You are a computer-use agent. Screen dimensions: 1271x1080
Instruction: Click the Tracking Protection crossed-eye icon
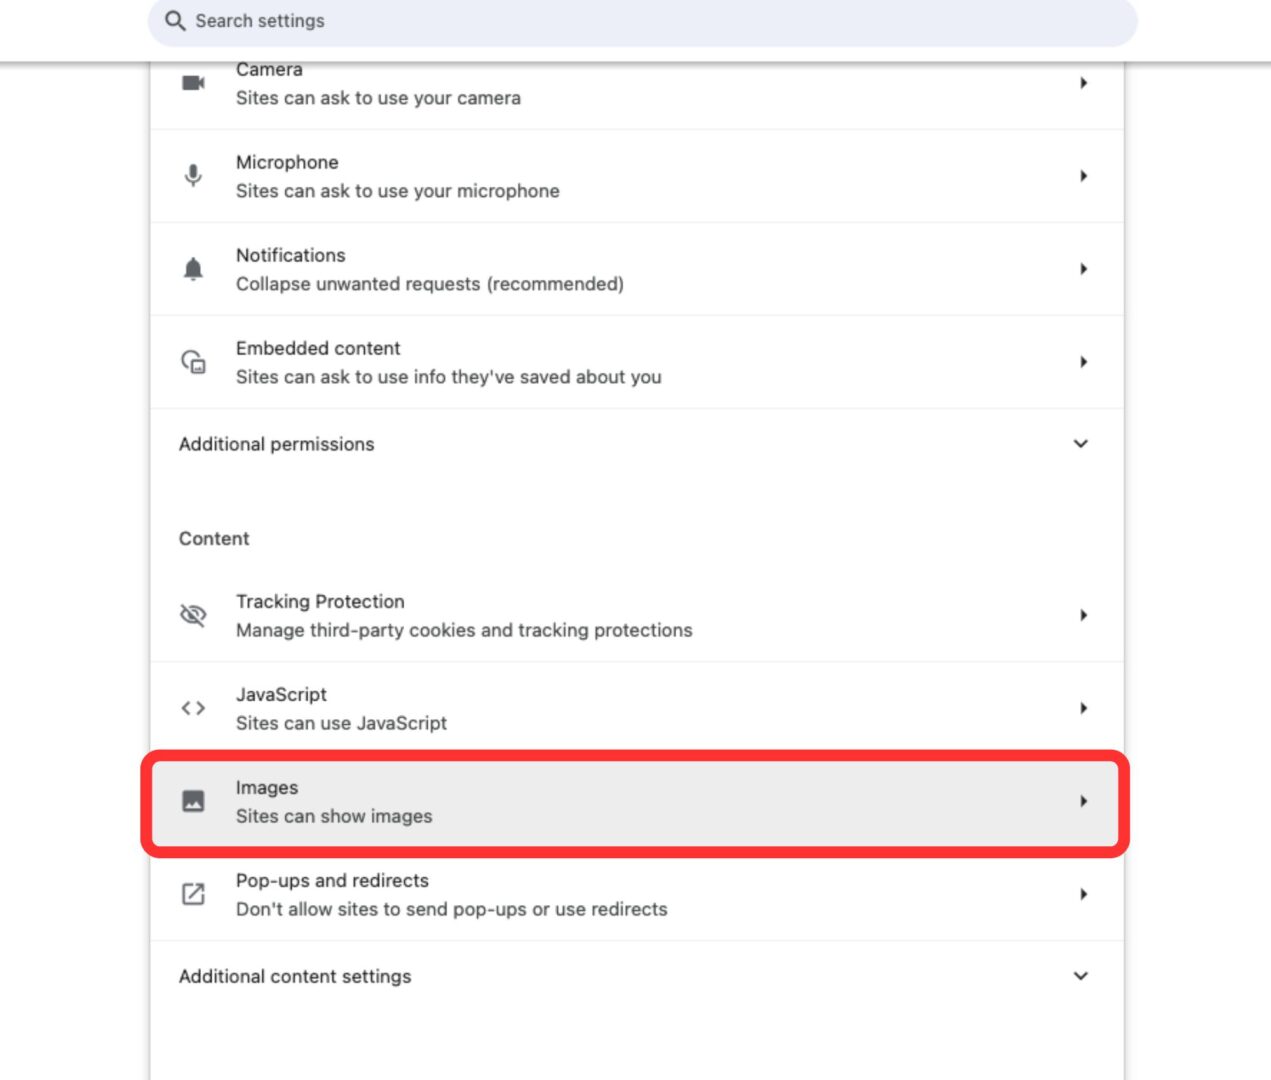(x=193, y=615)
